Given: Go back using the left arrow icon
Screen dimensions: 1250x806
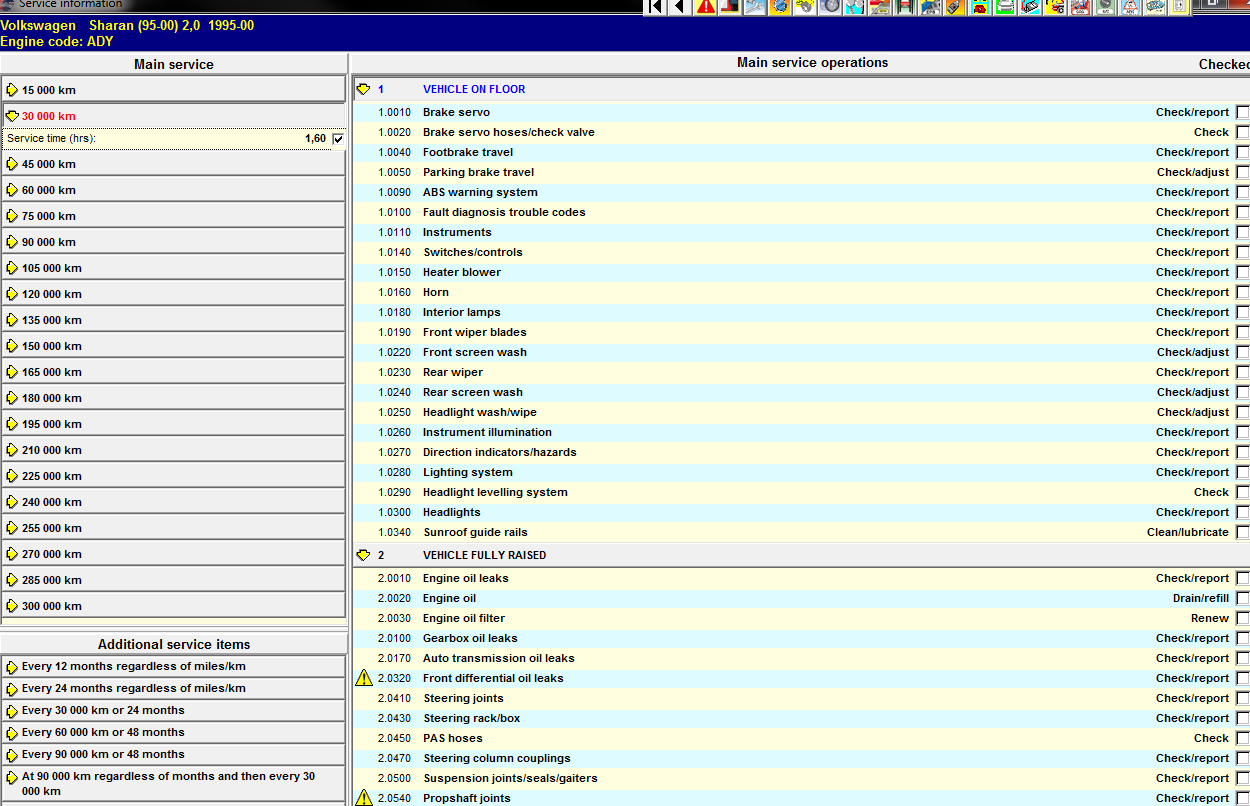Looking at the screenshot, I should point(680,7).
